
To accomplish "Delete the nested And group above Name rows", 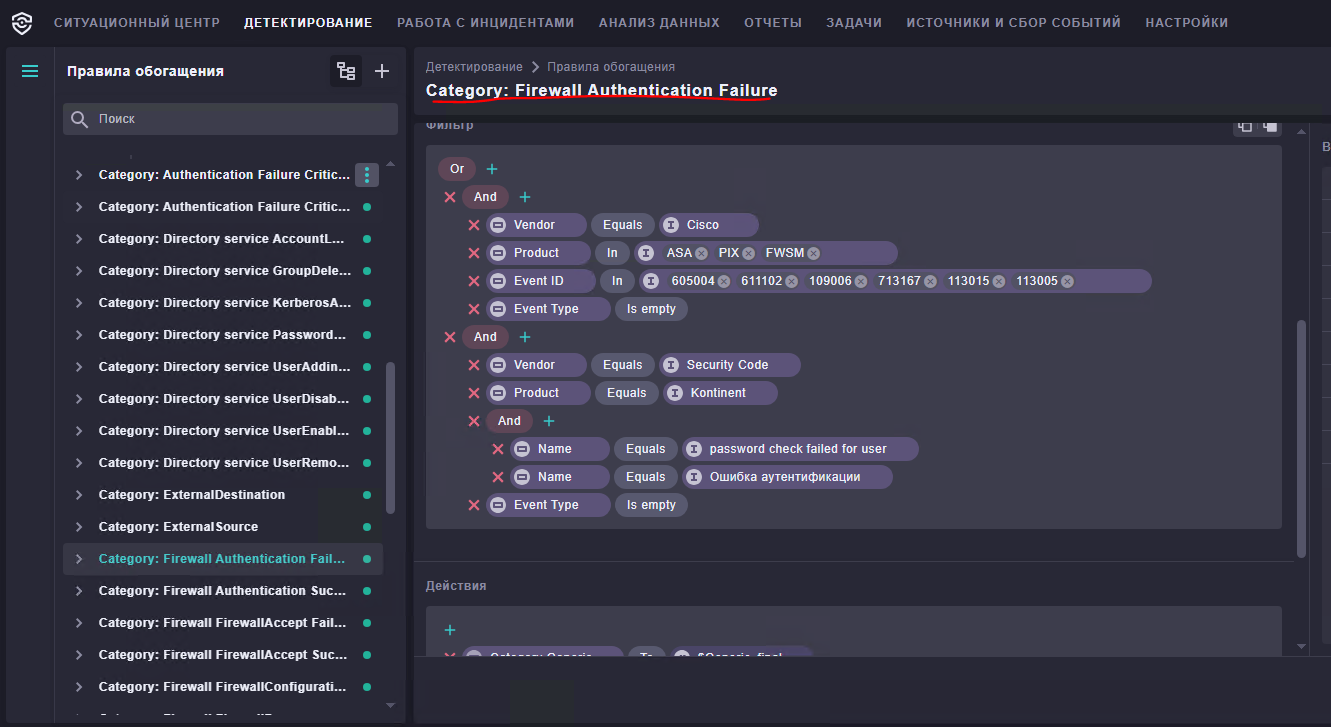I will (474, 421).
